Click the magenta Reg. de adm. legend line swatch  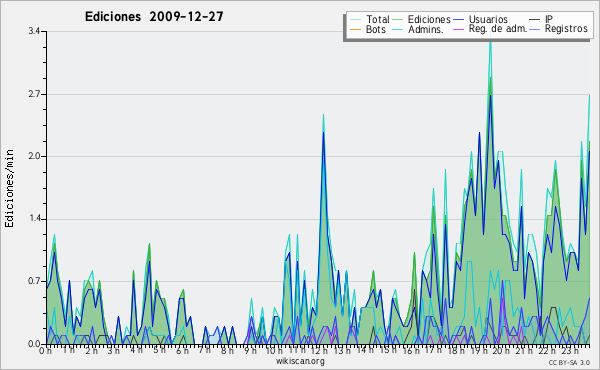(458, 29)
